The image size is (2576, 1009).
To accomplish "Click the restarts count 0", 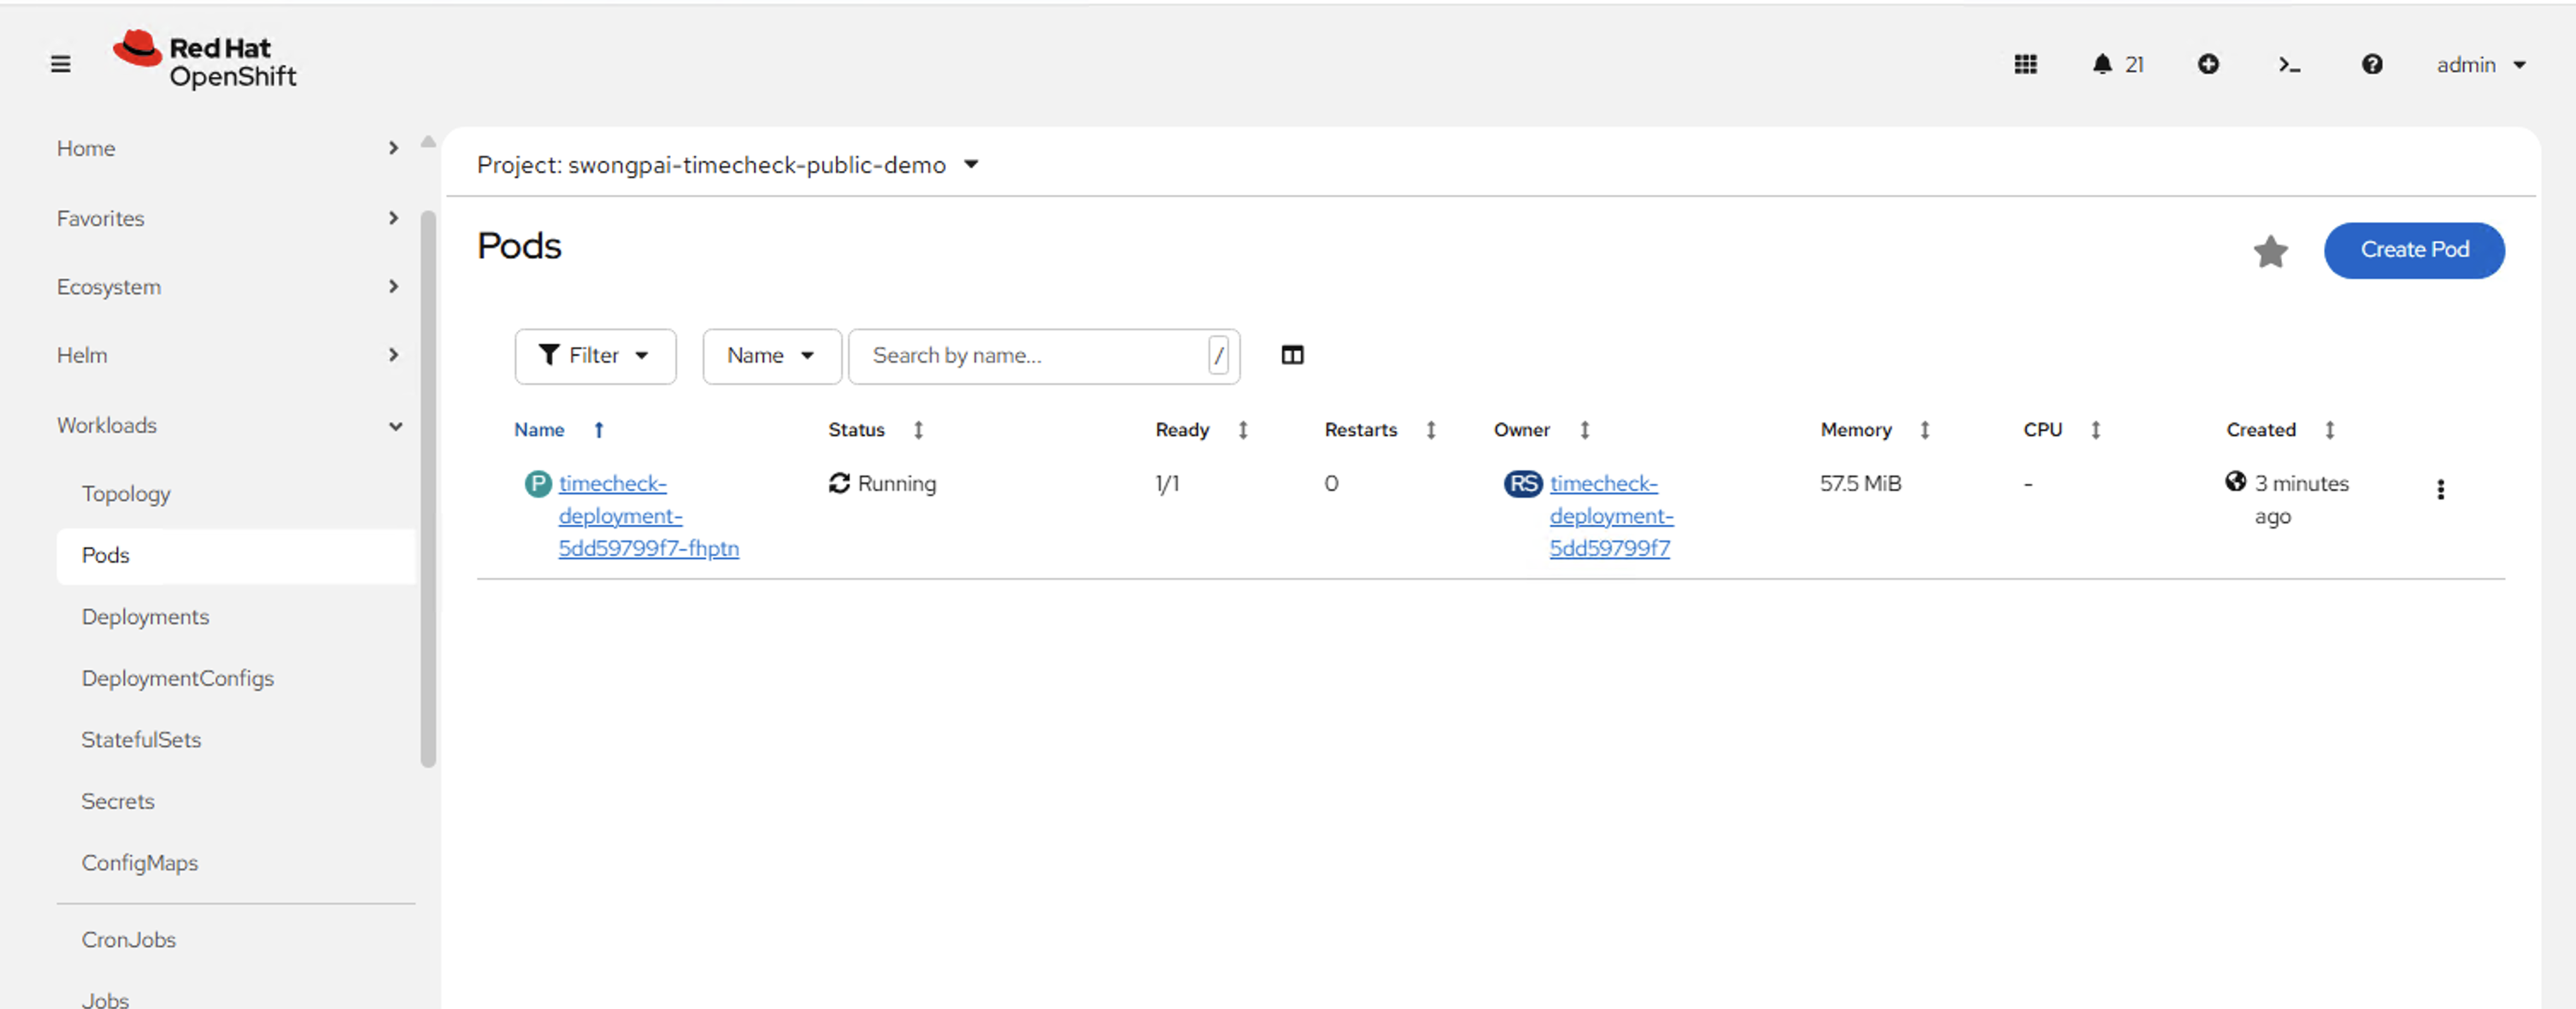I will click(1331, 484).
